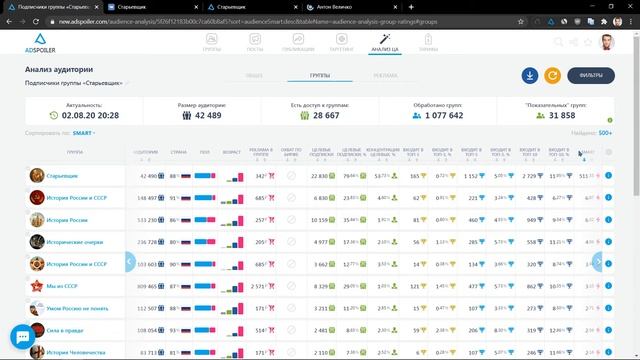Image resolution: width=640 pixels, height=360 pixels.
Task: Open the История России group link
Action: click(67, 220)
